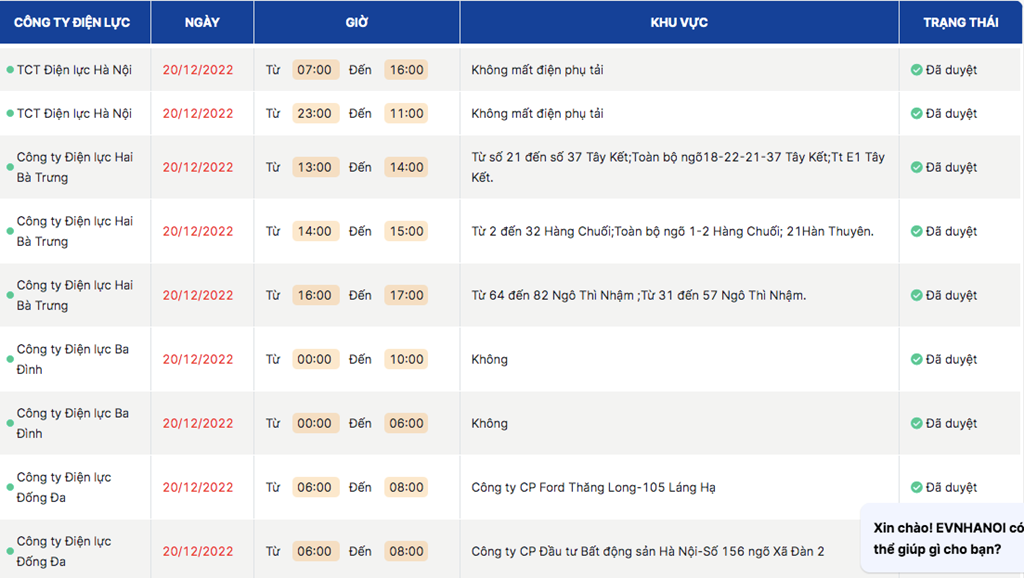This screenshot has width=1024, height=578.
Task: Click approved check icon for Ba Đình 10:00 row
Action: point(916,359)
